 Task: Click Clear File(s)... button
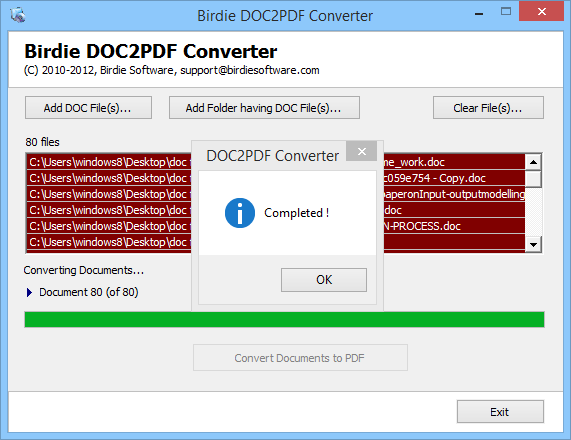click(488, 108)
